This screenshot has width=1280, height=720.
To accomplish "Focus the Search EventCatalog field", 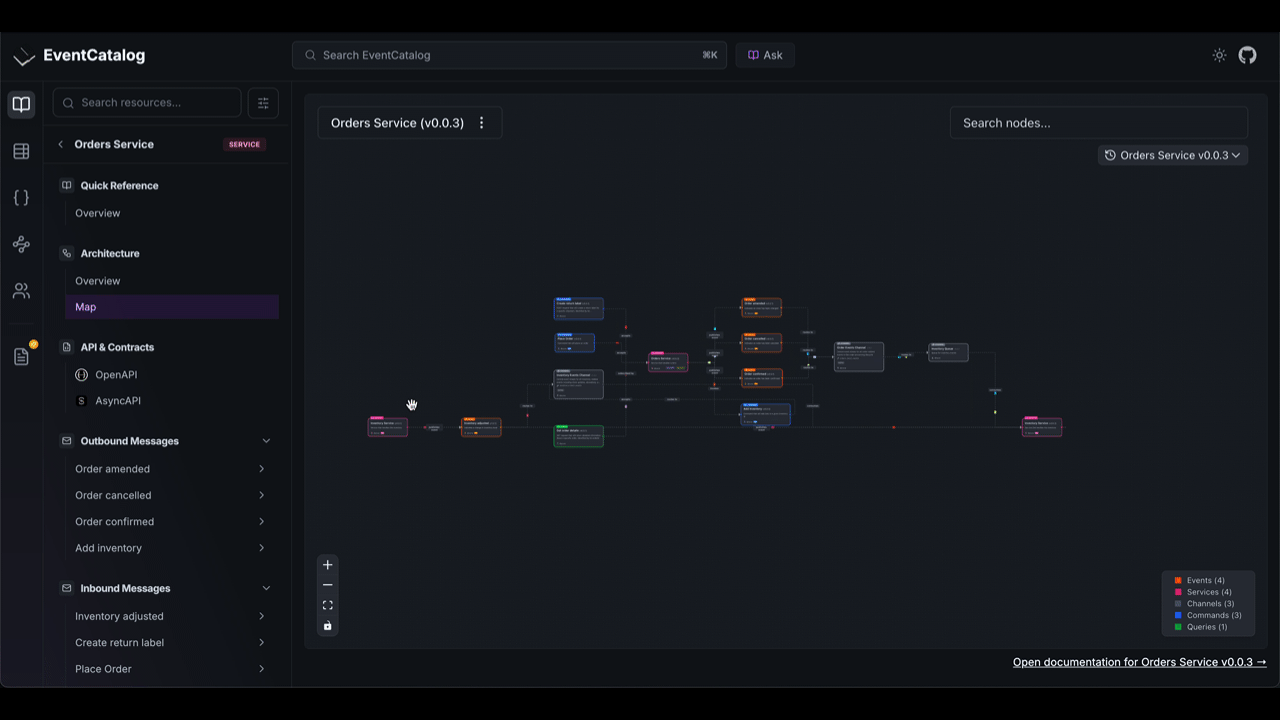I will (x=509, y=55).
